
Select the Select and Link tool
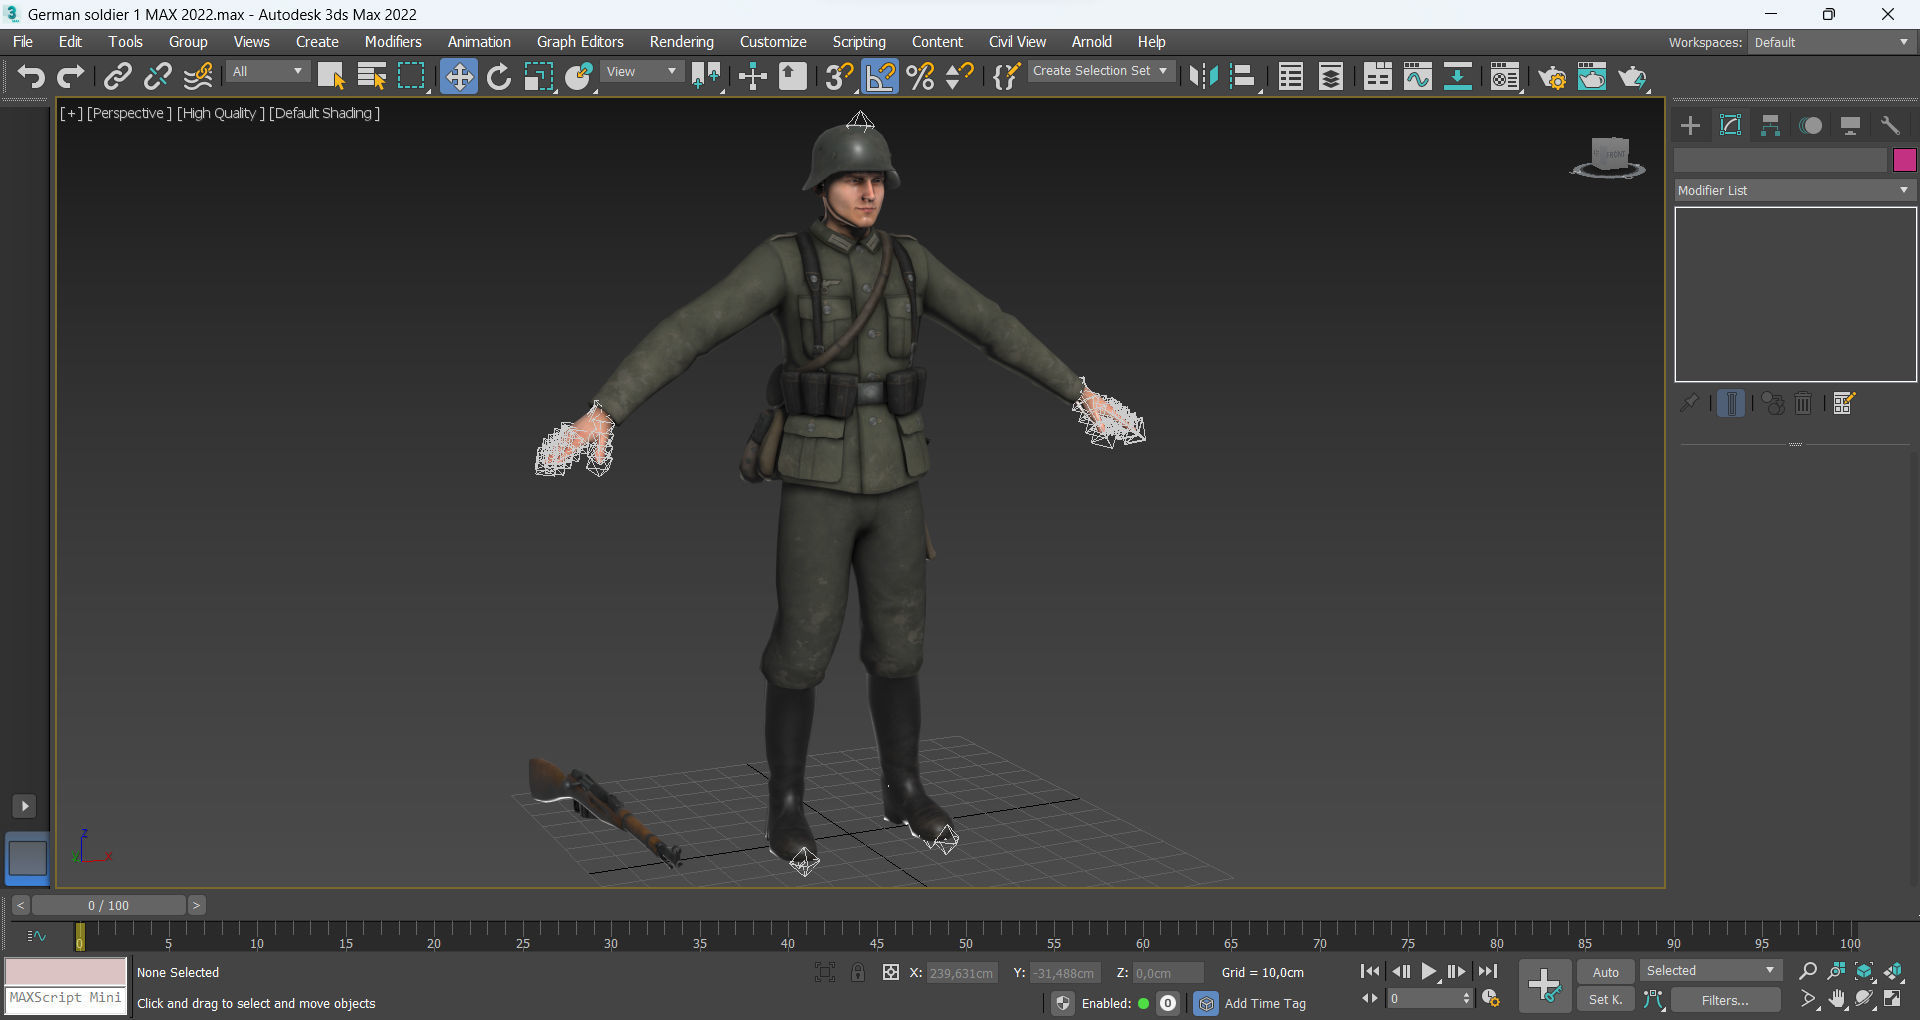(x=118, y=76)
